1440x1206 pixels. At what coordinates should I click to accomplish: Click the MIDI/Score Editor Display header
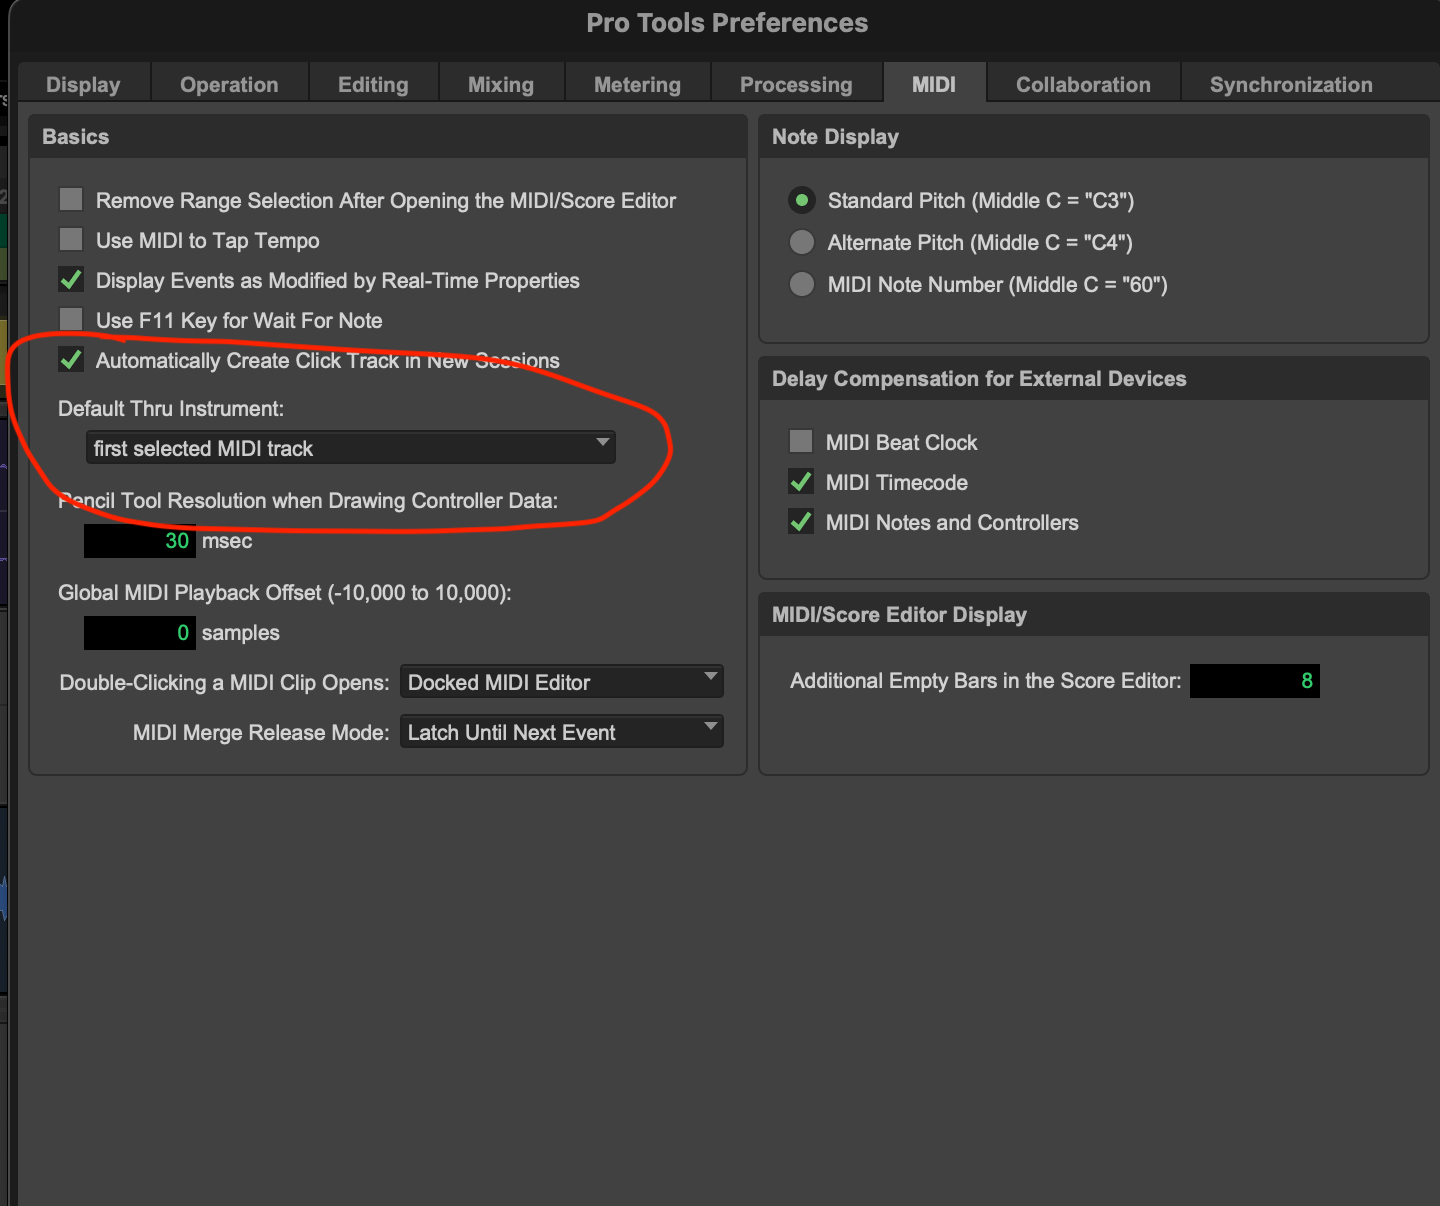coord(899,615)
